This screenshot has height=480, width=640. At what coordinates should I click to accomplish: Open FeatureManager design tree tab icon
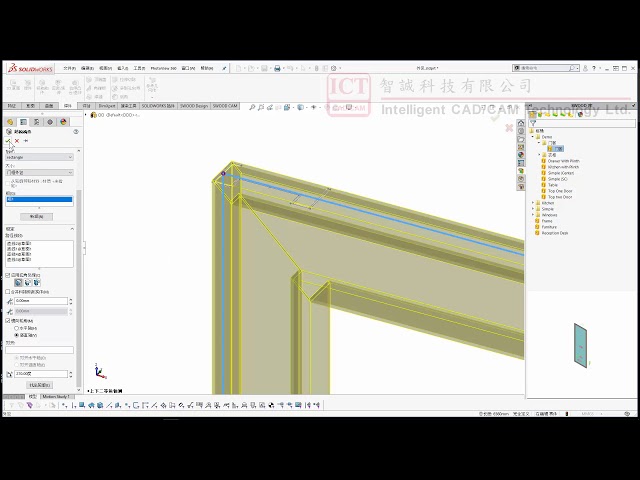[10, 122]
